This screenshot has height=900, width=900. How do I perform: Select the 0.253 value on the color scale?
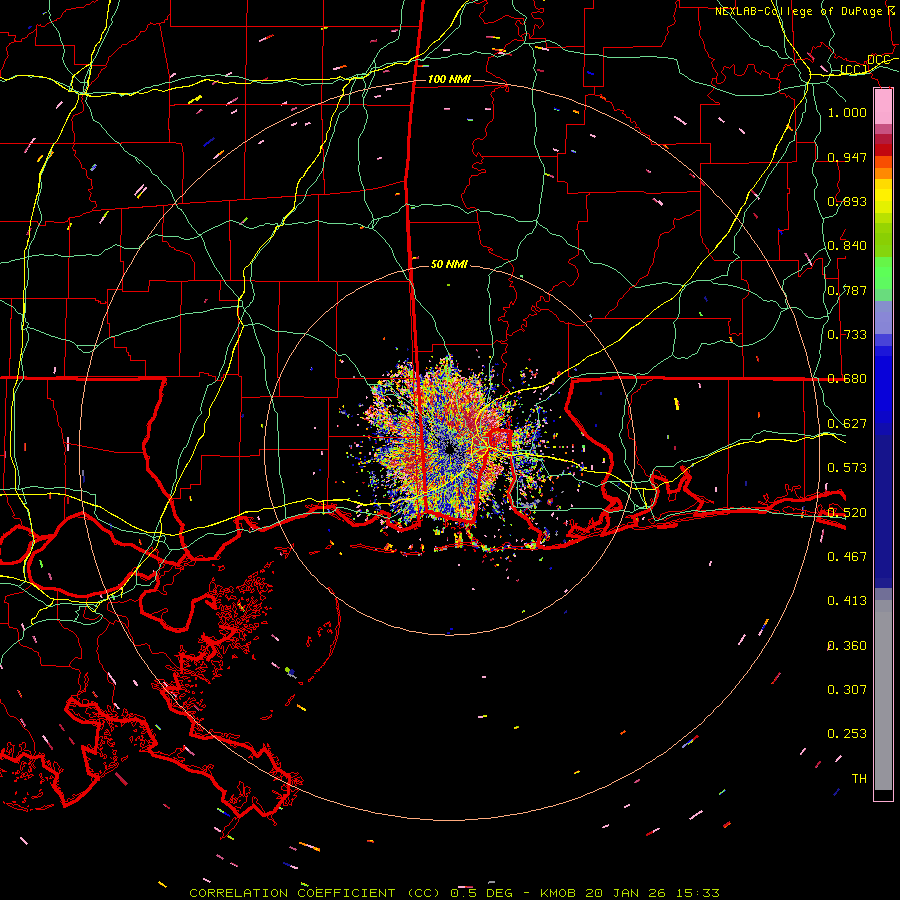coord(847,734)
